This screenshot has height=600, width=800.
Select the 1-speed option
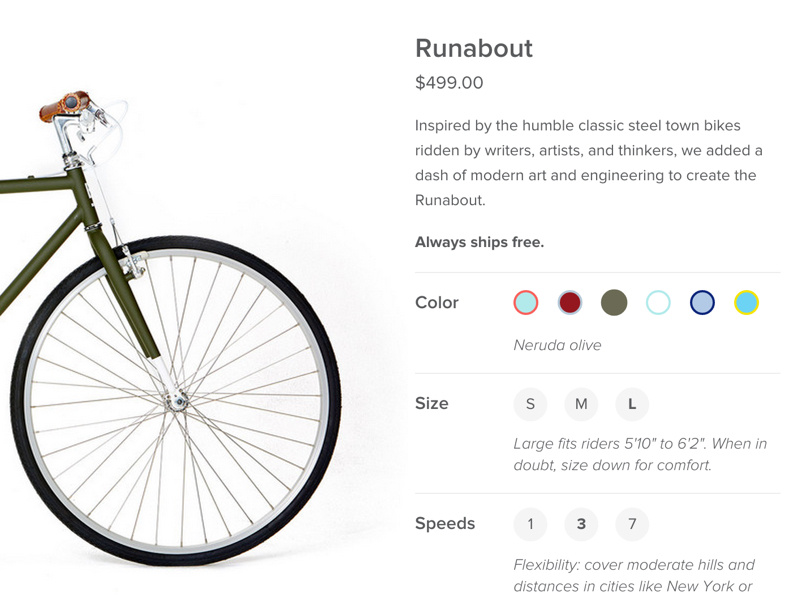530,524
